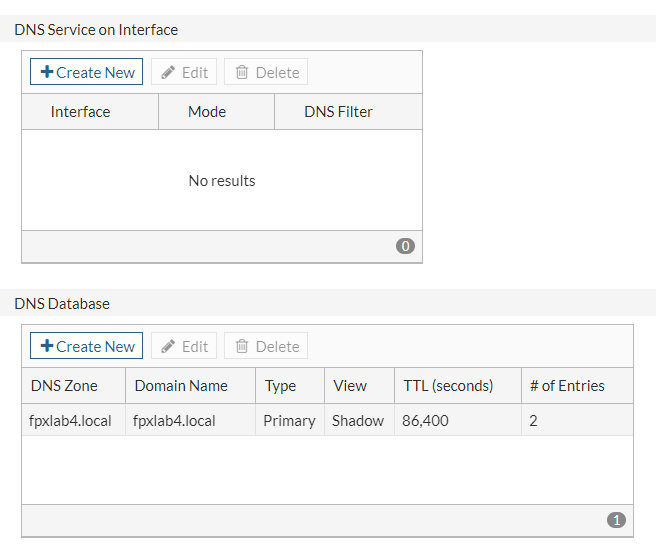Viewport: 656px width, 548px height.
Task: Click Create New in DNS Service on Interface
Action: click(86, 72)
